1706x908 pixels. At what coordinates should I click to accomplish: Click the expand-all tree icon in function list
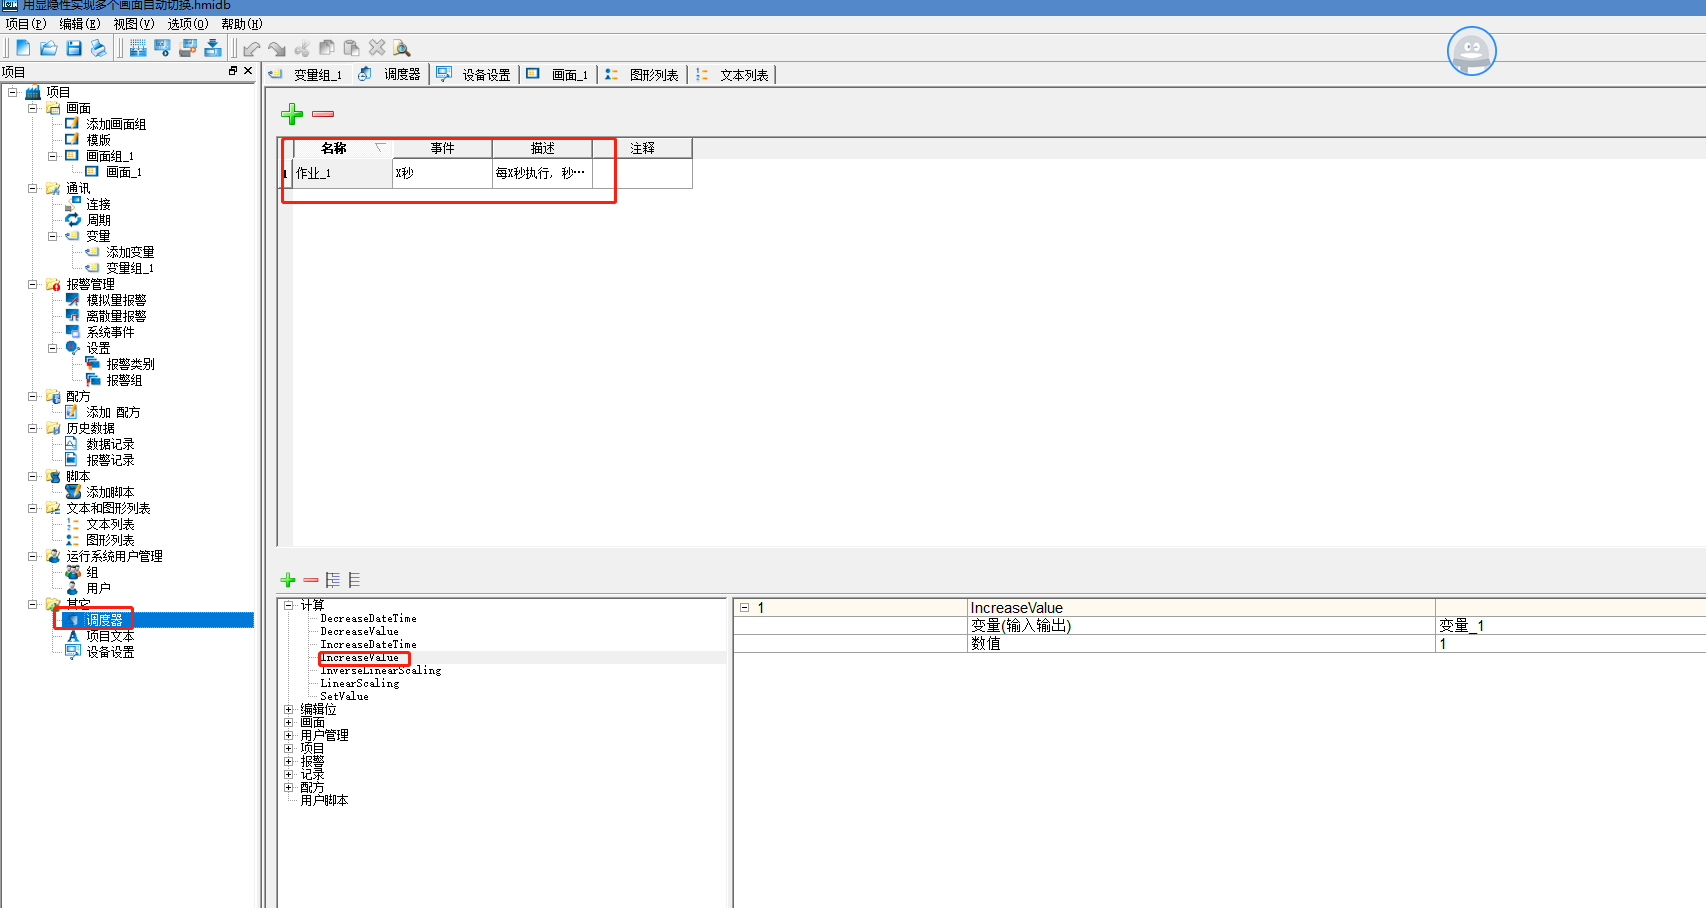(x=333, y=580)
